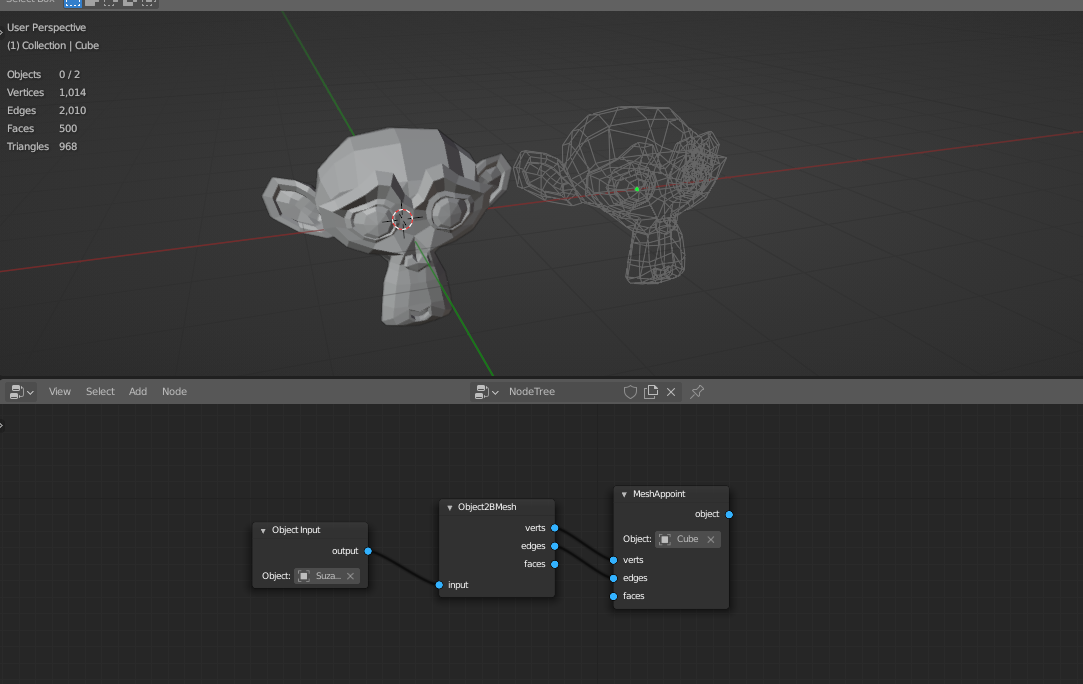The width and height of the screenshot is (1083, 684).
Task: Clear the Suzanne object in Object Input
Action: click(x=350, y=576)
